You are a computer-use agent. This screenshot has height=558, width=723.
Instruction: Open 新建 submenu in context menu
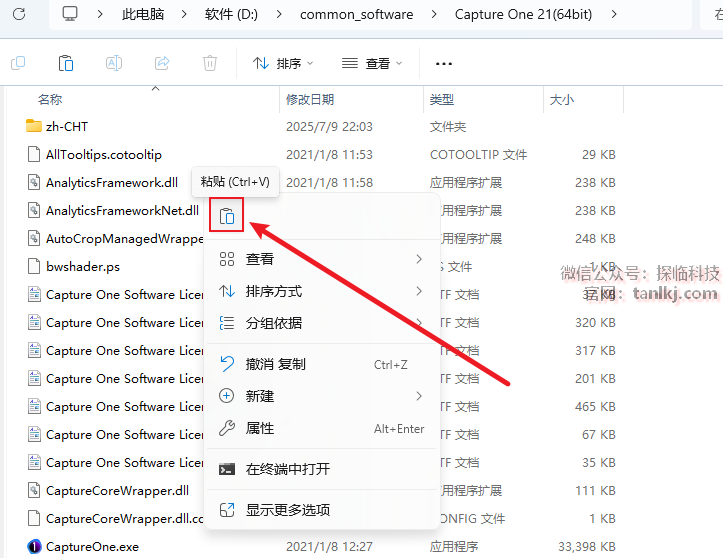tap(321, 396)
